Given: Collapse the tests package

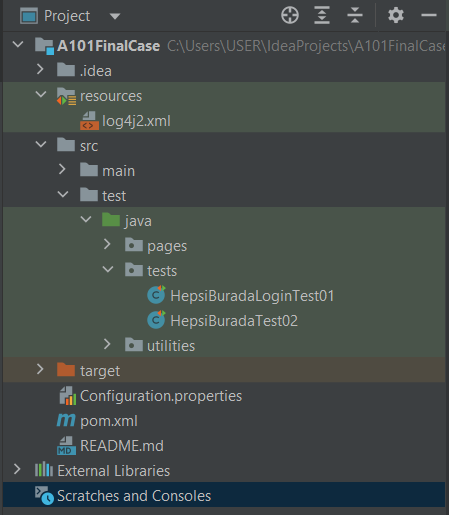Looking at the screenshot, I should 108,269.
